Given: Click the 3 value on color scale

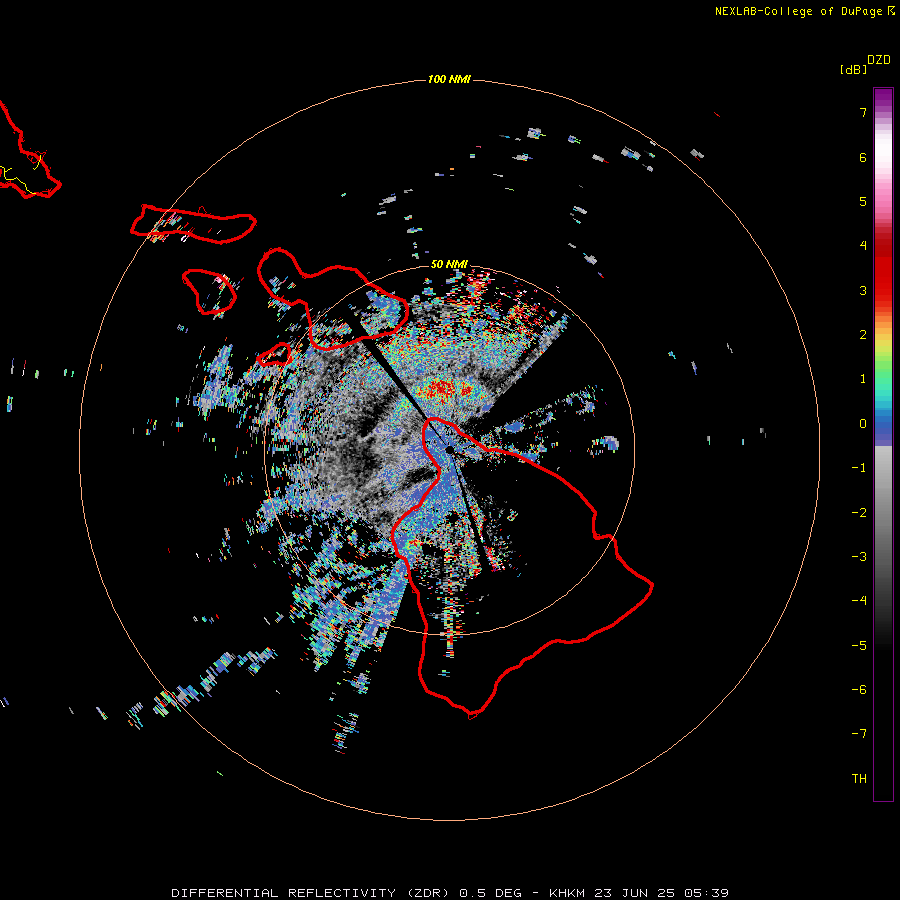Looking at the screenshot, I should [863, 290].
